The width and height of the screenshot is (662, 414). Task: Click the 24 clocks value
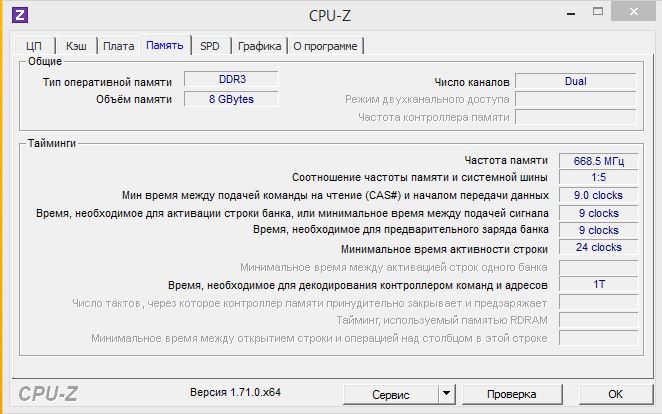pyautogui.click(x=599, y=247)
